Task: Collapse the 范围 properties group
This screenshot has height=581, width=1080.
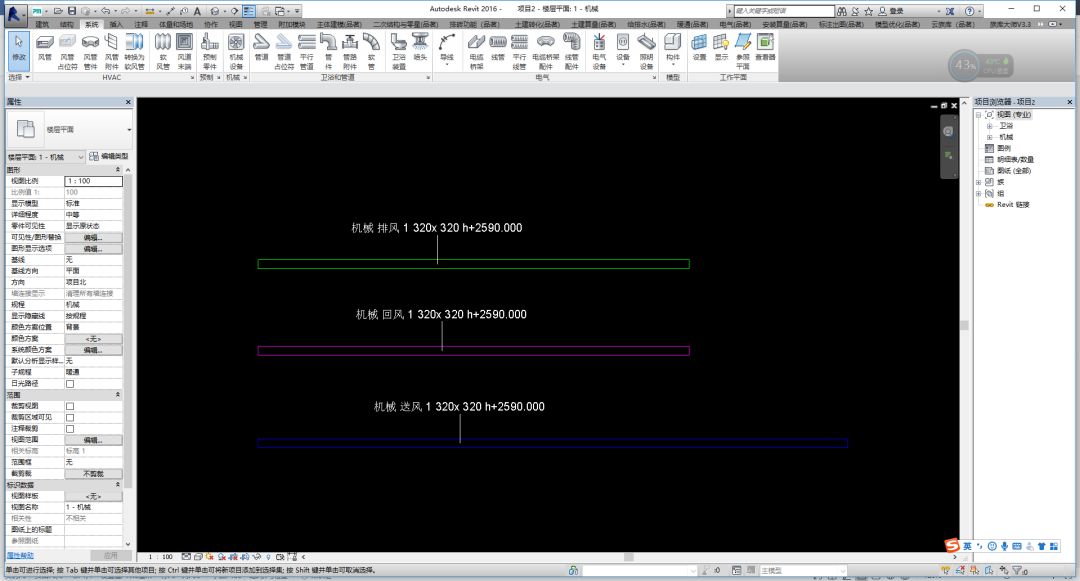Action: tap(118, 394)
